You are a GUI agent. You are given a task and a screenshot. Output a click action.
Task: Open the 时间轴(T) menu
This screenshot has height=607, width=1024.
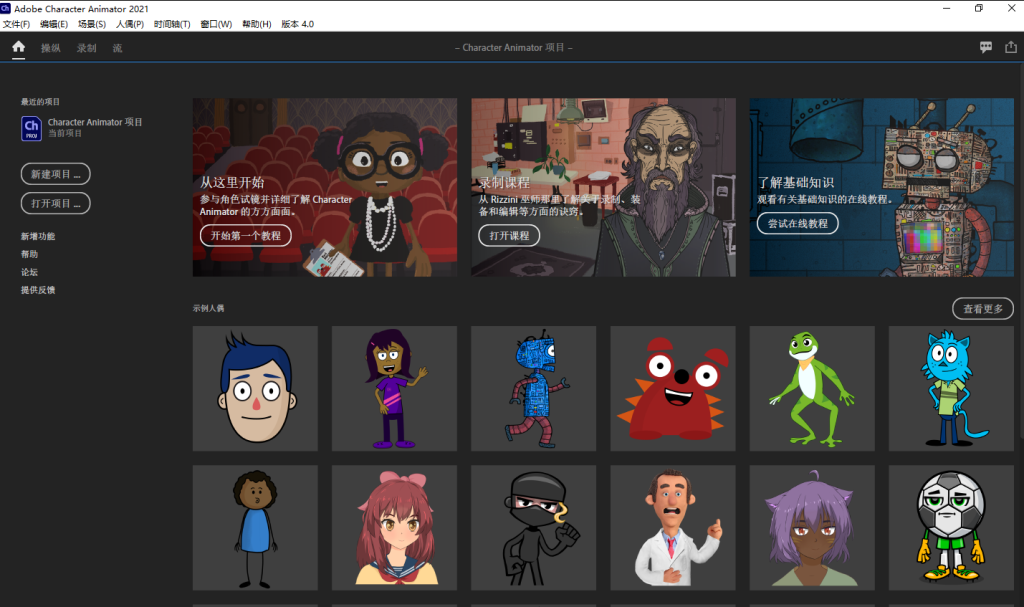click(172, 24)
